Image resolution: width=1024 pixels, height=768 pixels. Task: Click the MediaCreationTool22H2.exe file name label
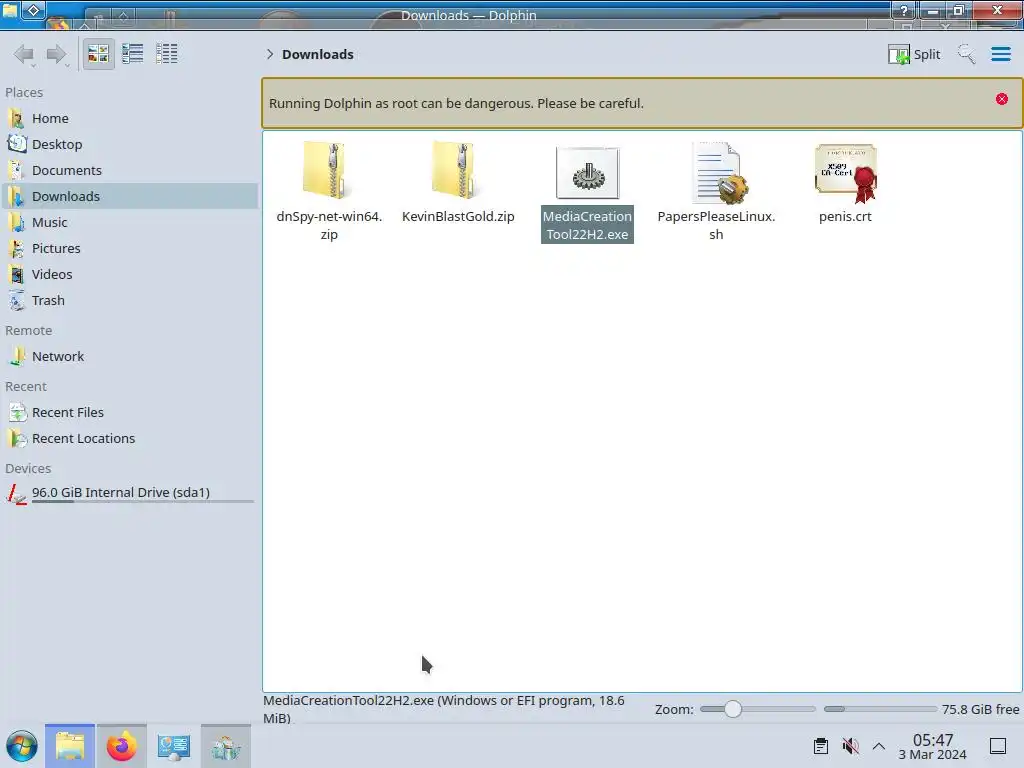[x=587, y=225]
